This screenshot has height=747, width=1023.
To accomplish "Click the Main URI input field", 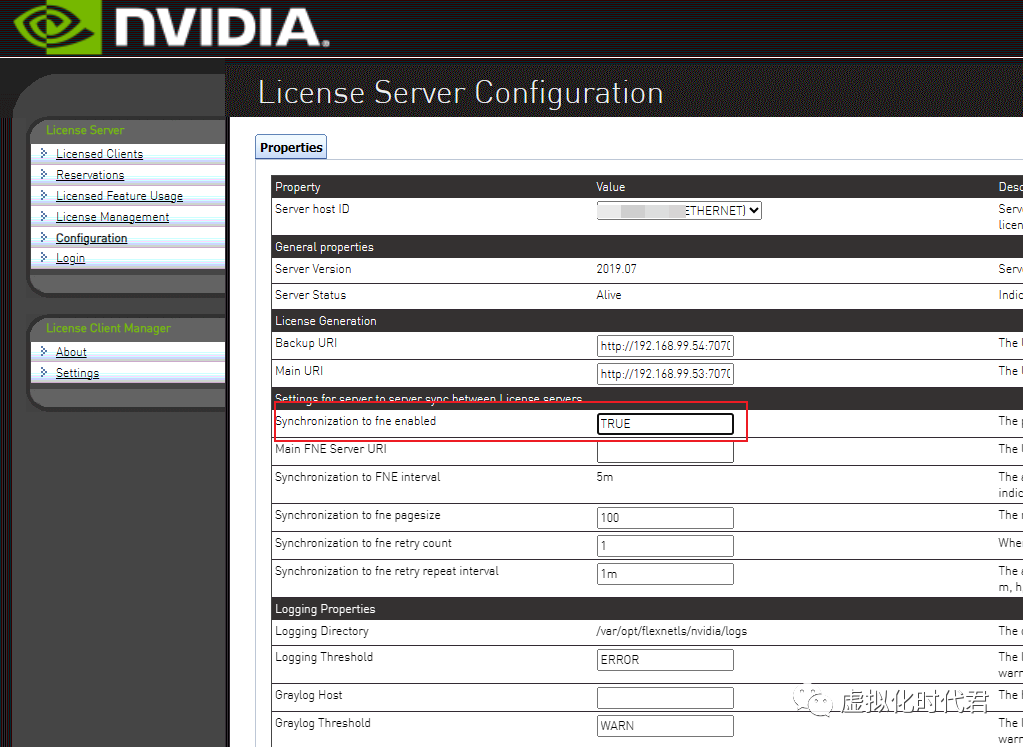I will (665, 374).
